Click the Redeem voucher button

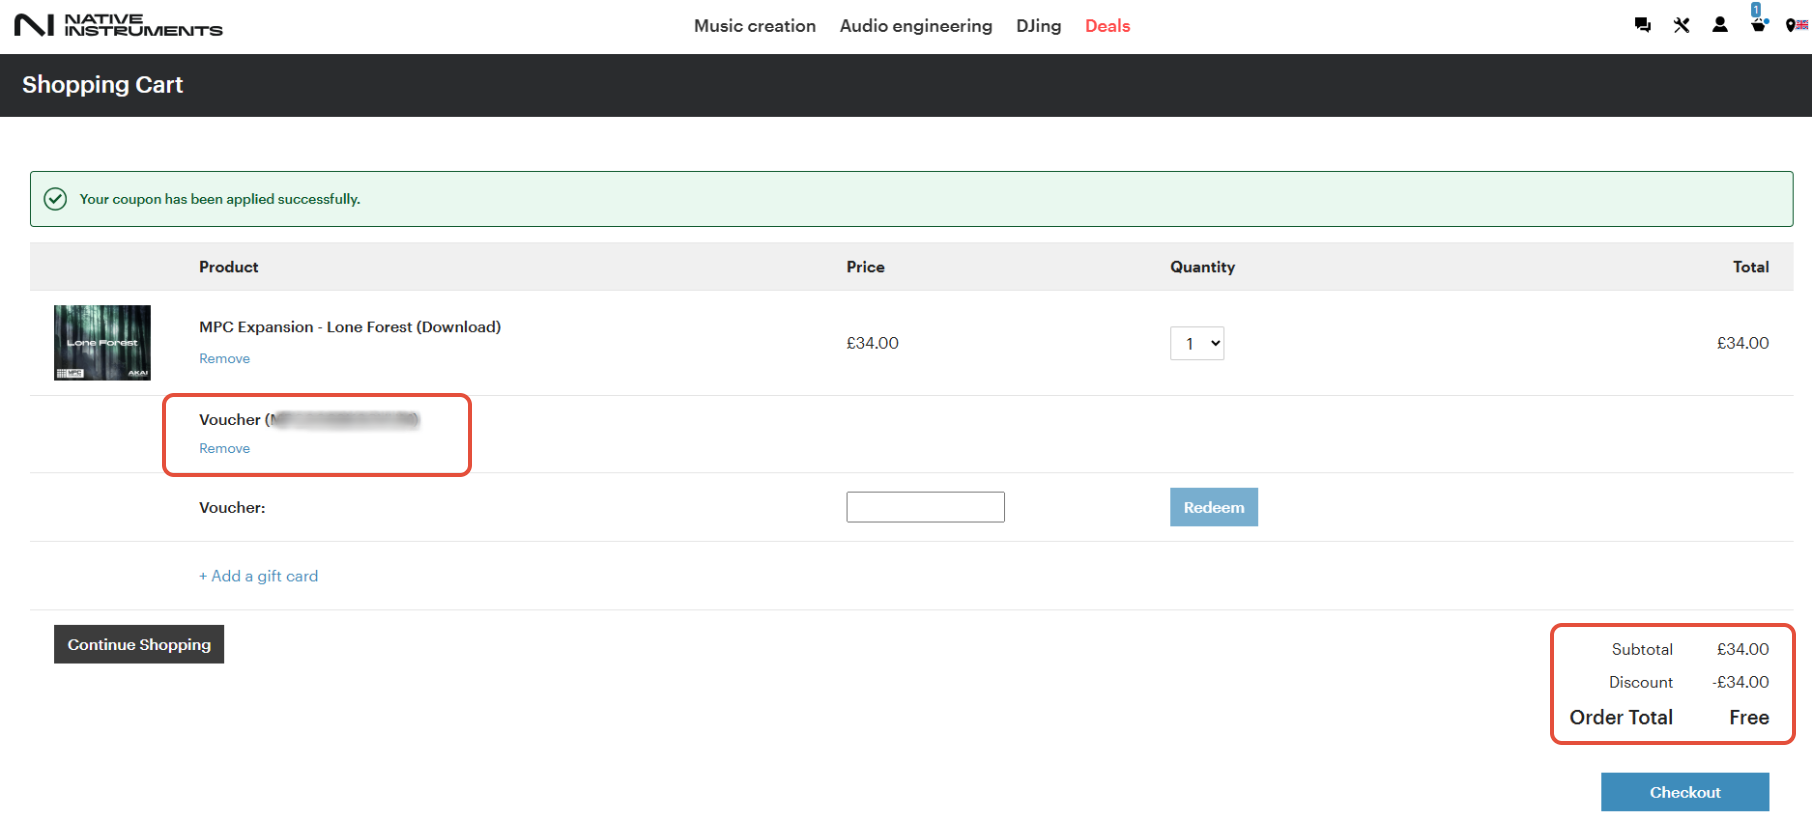(1214, 507)
